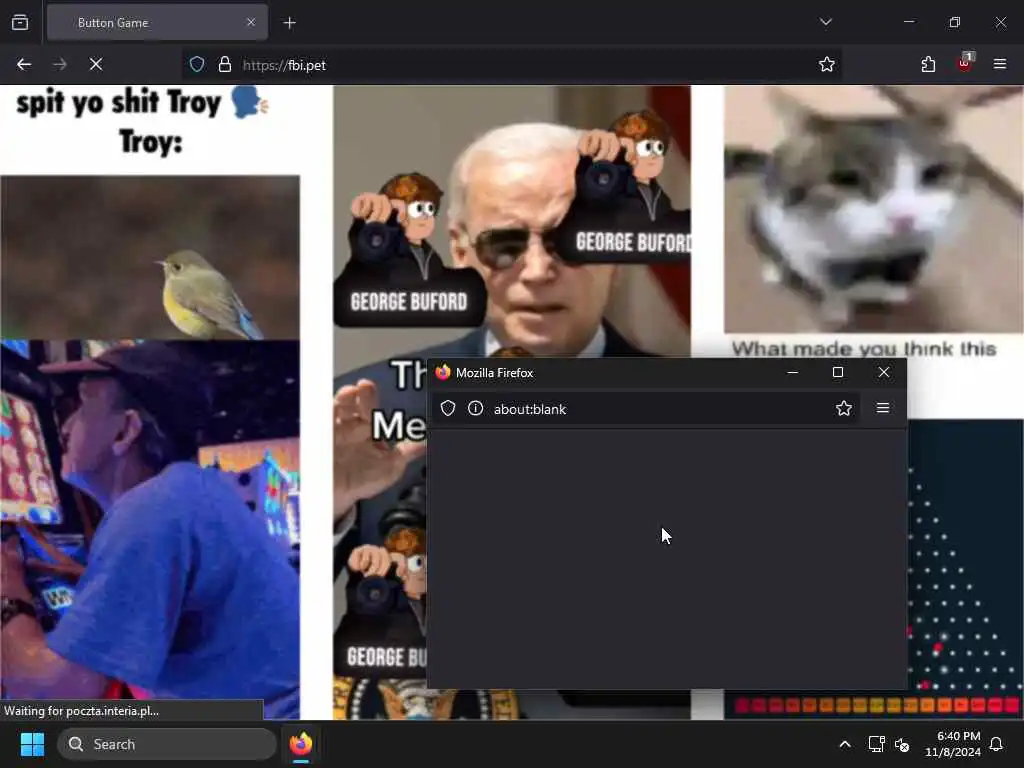Close the Button Game tab
The image size is (1024, 768).
(251, 23)
